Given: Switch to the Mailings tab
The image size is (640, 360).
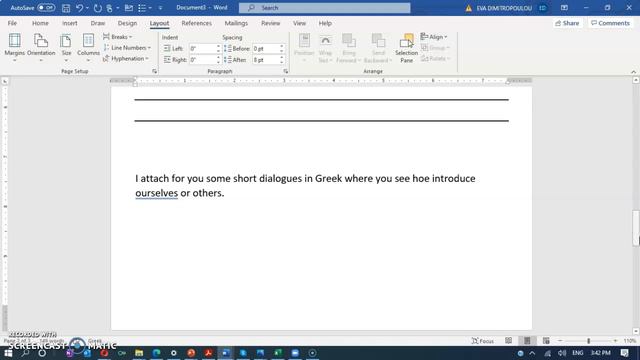Looking at the screenshot, I should (236, 23).
